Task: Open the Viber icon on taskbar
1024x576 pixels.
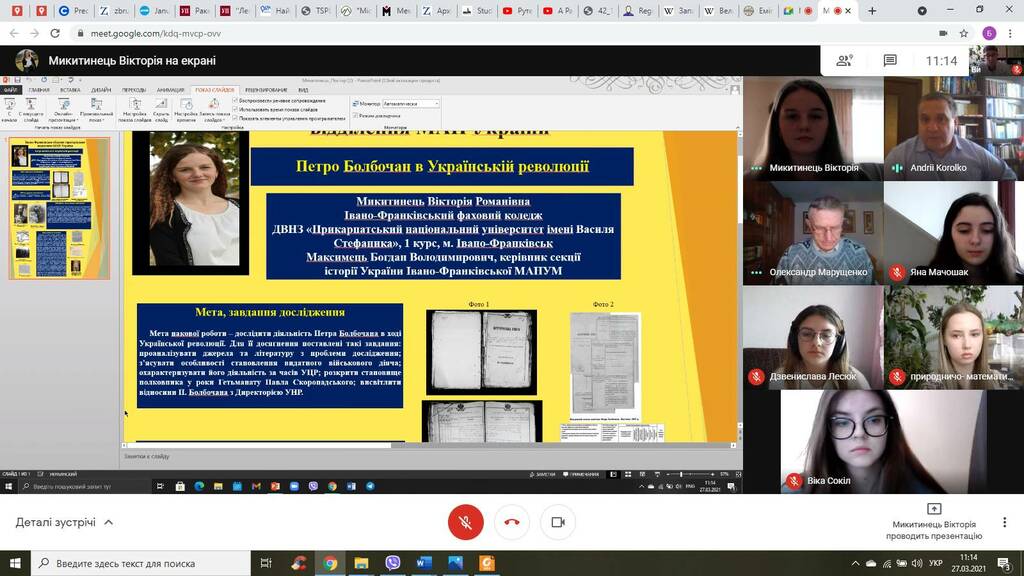Action: [x=392, y=563]
